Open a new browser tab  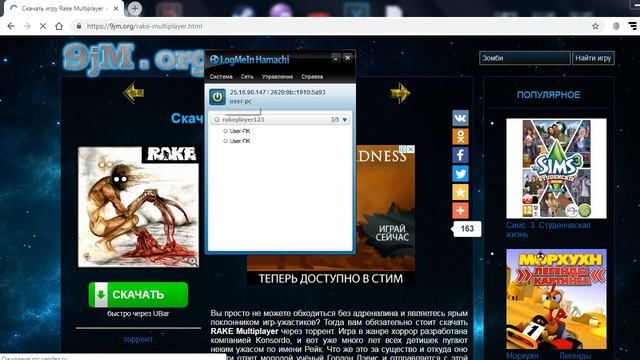point(135,8)
